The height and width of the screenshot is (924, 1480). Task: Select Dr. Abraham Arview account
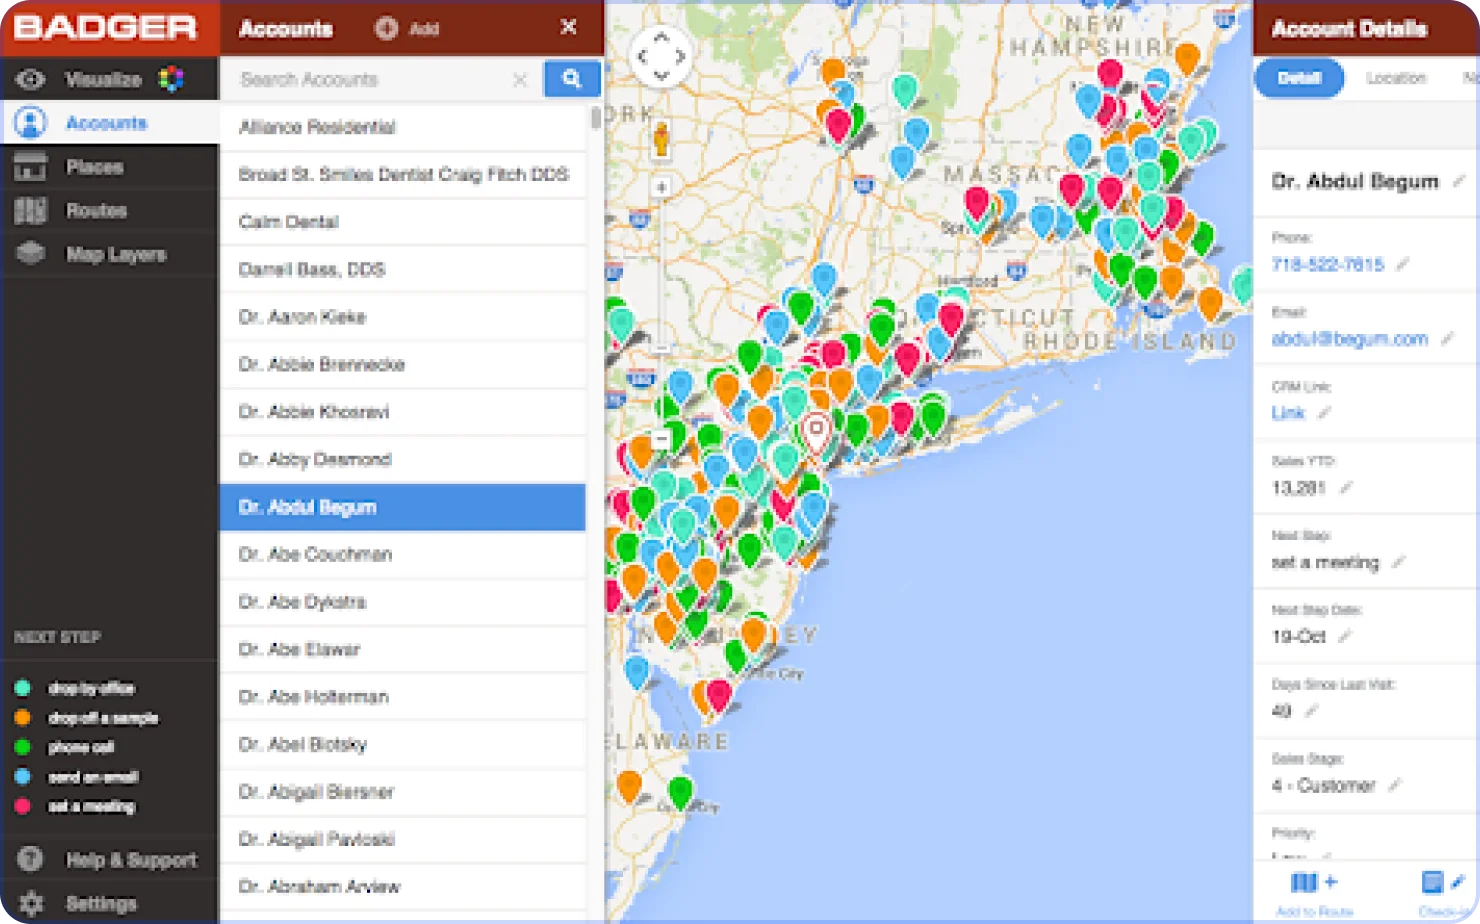[x=402, y=887]
